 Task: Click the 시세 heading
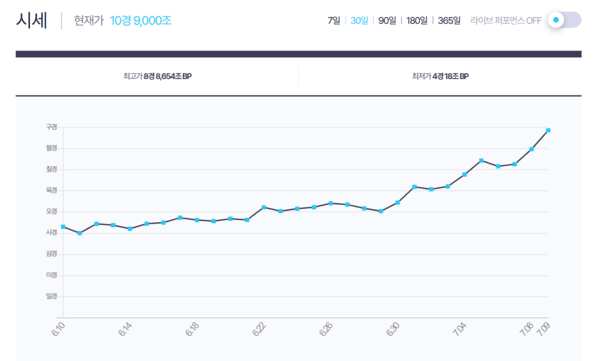pyautogui.click(x=32, y=20)
